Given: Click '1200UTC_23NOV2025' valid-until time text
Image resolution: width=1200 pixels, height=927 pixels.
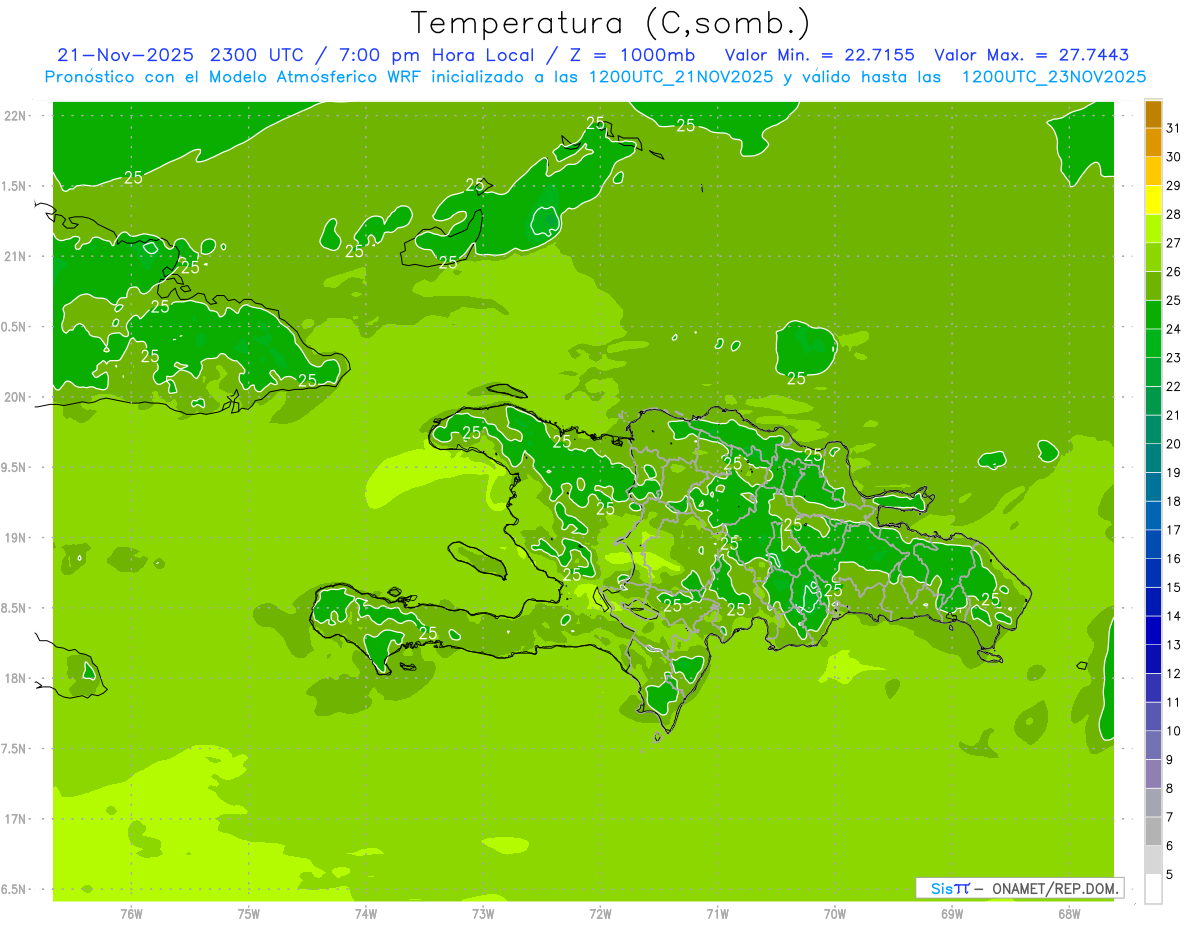Looking at the screenshot, I should (1053, 77).
